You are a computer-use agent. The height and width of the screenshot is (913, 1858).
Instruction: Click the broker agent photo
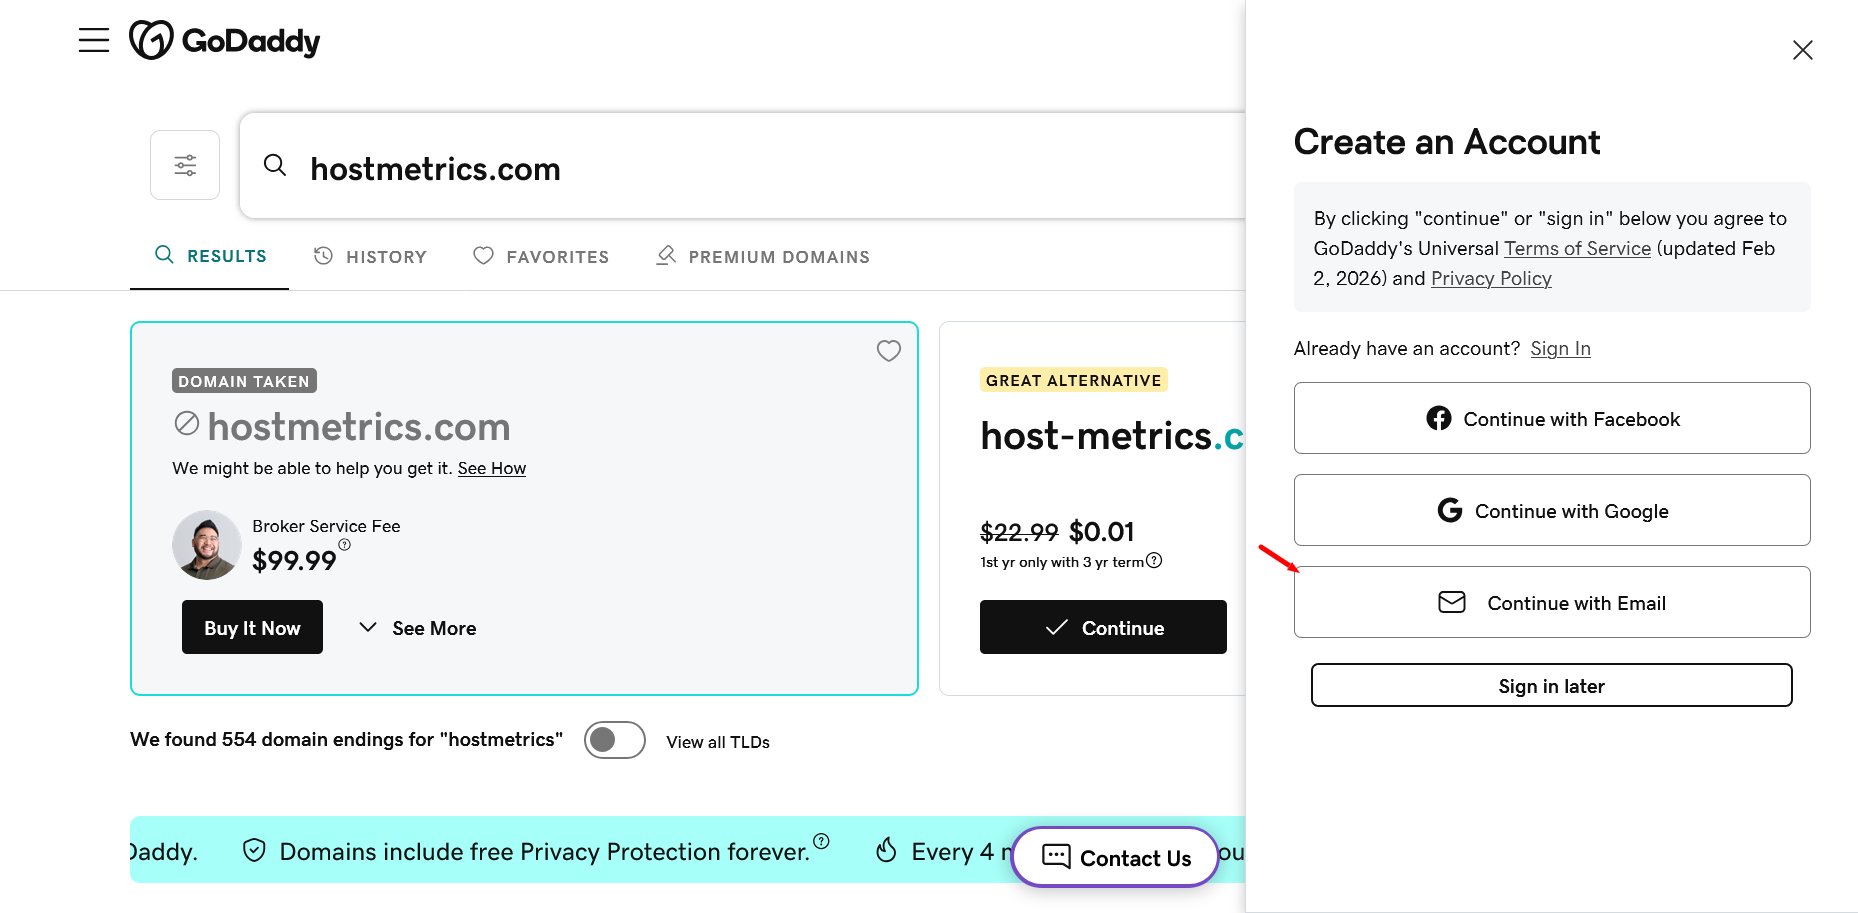[207, 545]
